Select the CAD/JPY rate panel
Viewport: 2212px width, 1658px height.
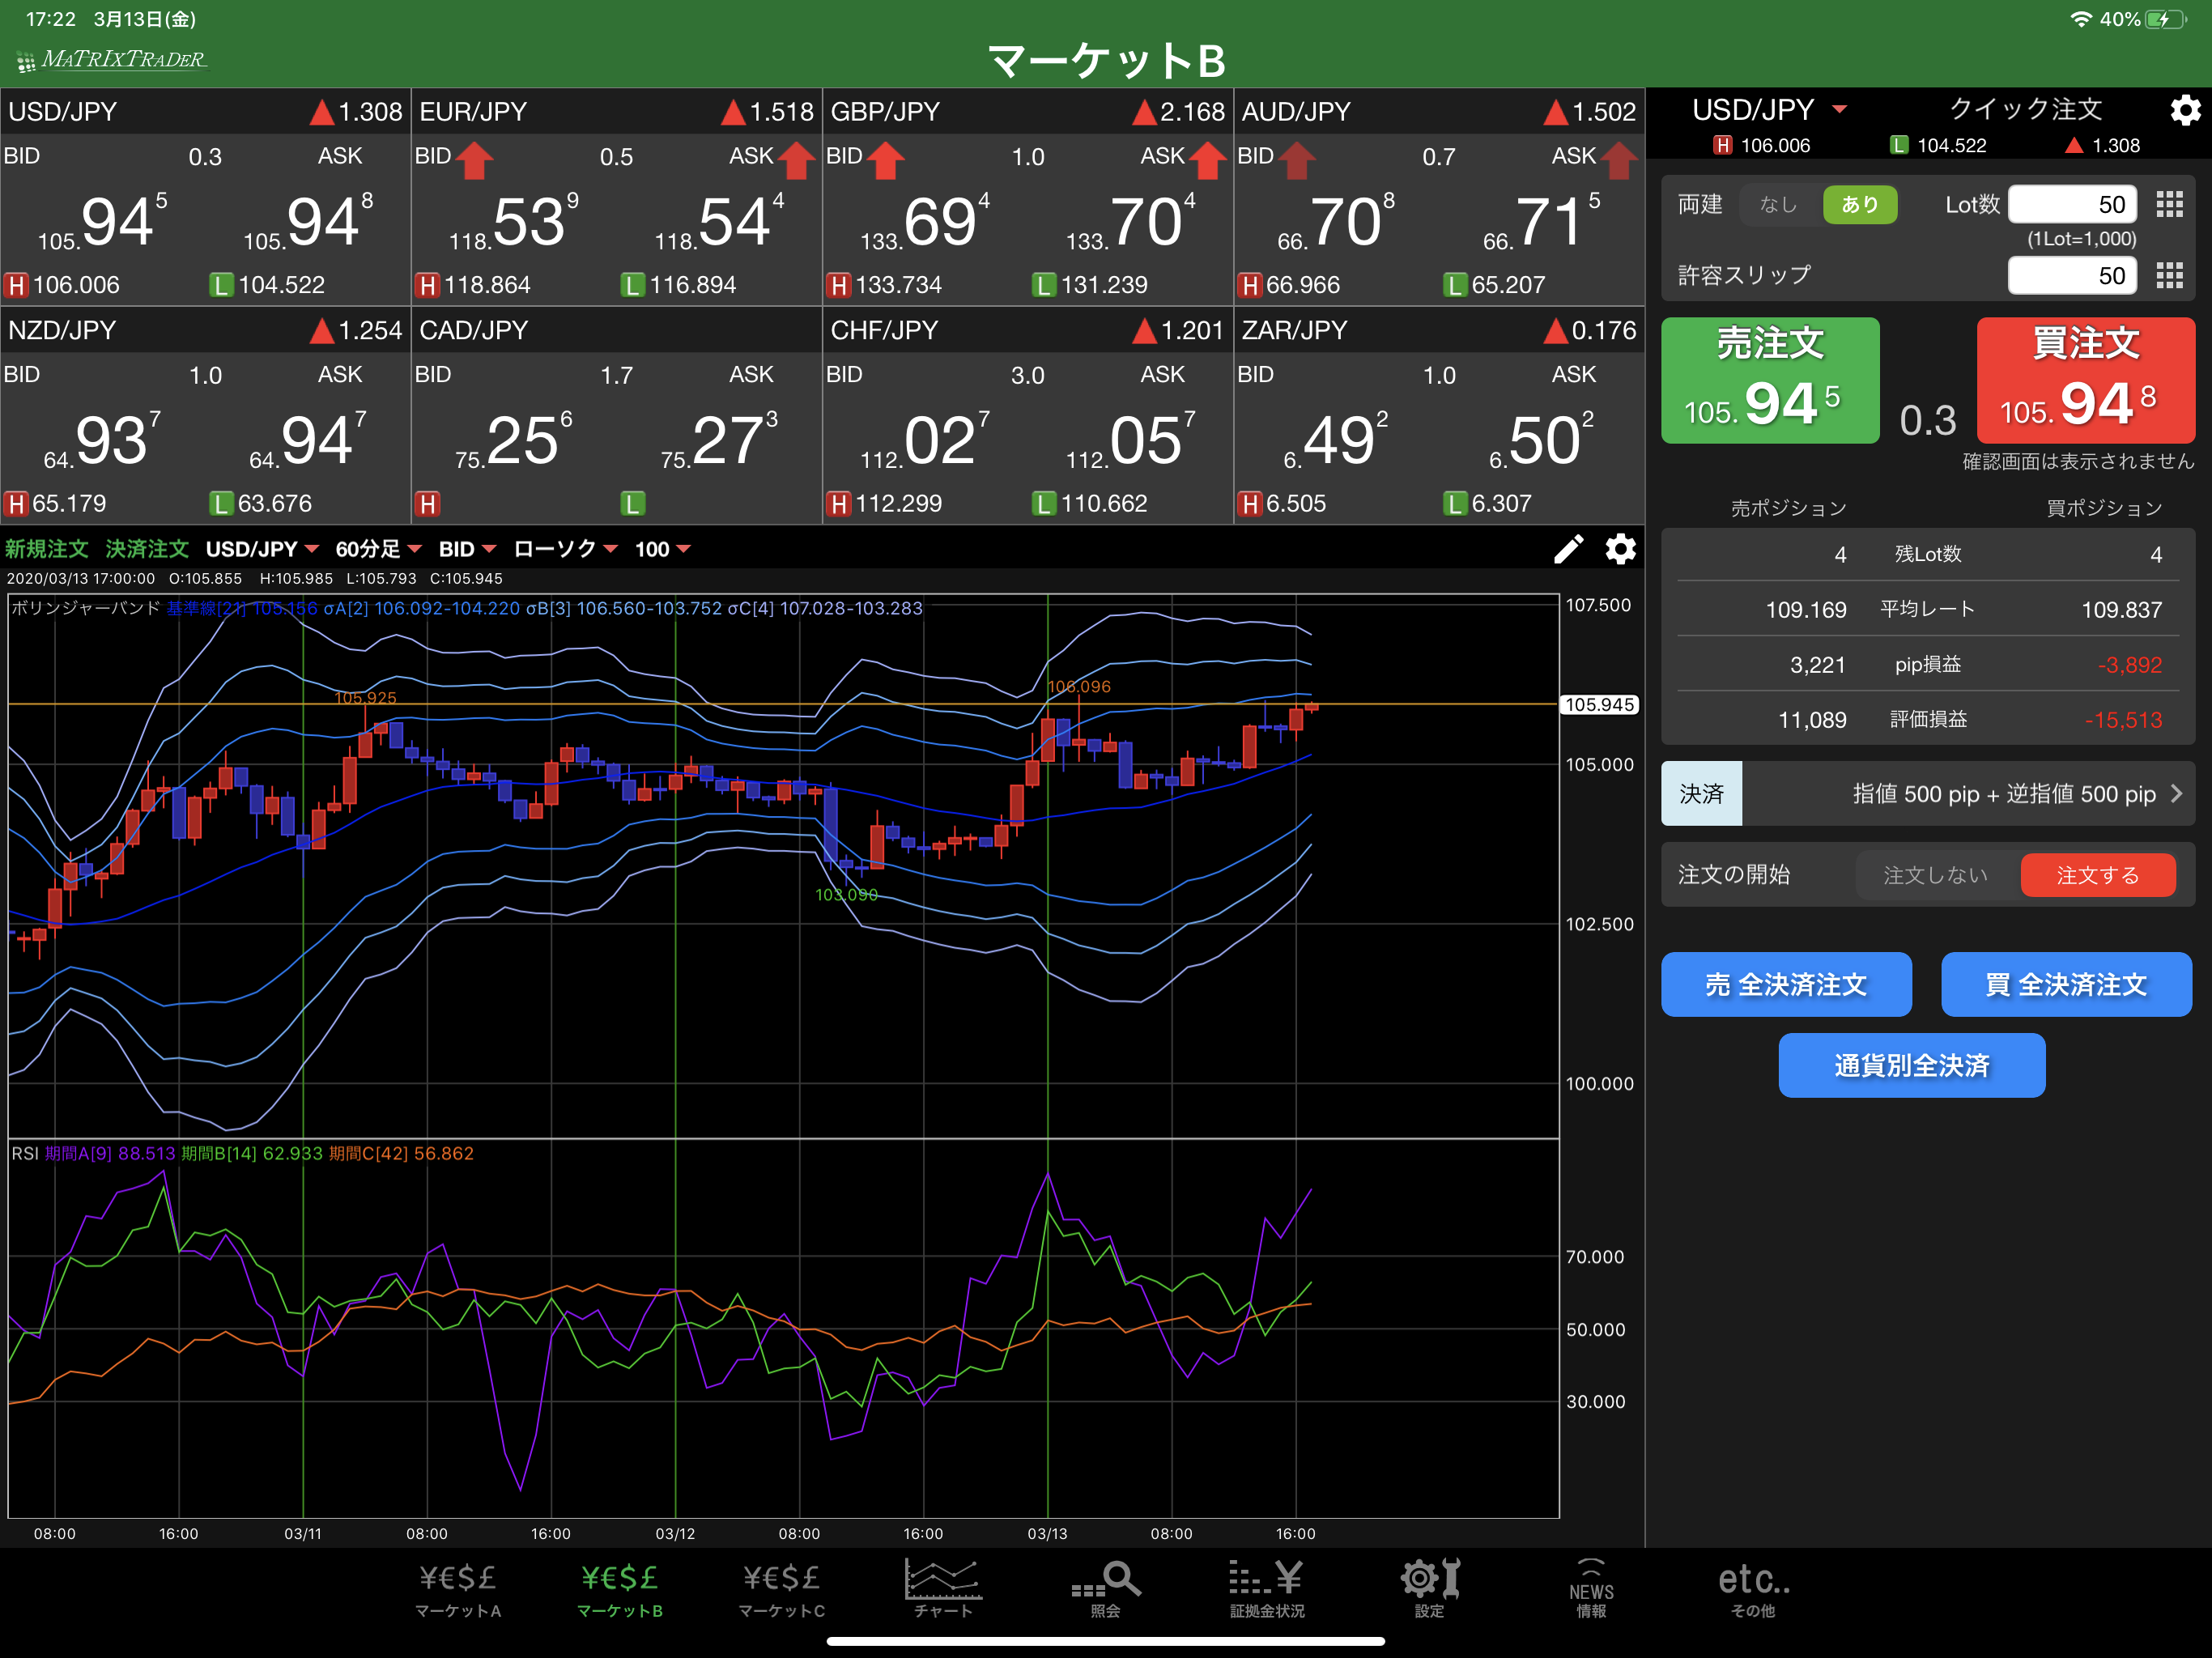point(616,416)
